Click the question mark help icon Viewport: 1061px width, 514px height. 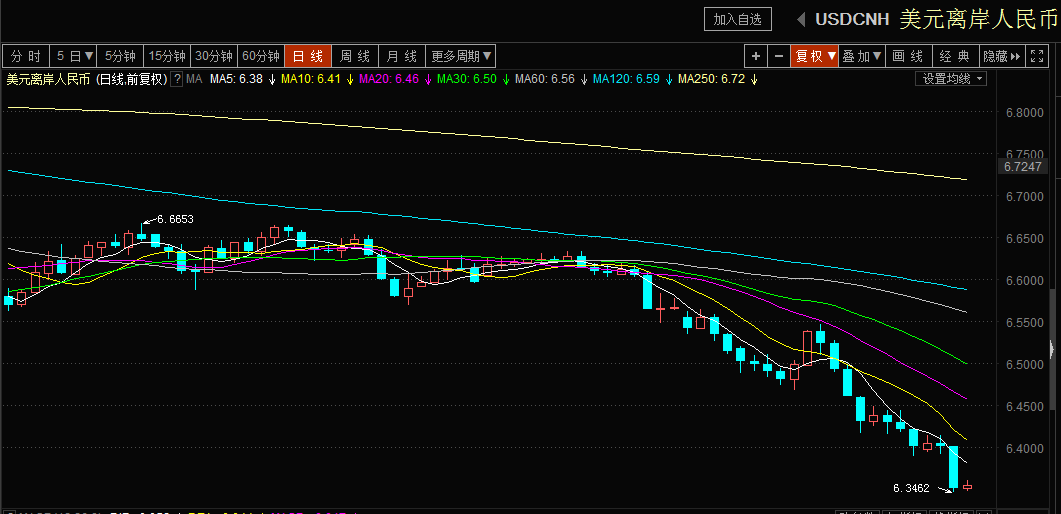pyautogui.click(x=177, y=79)
